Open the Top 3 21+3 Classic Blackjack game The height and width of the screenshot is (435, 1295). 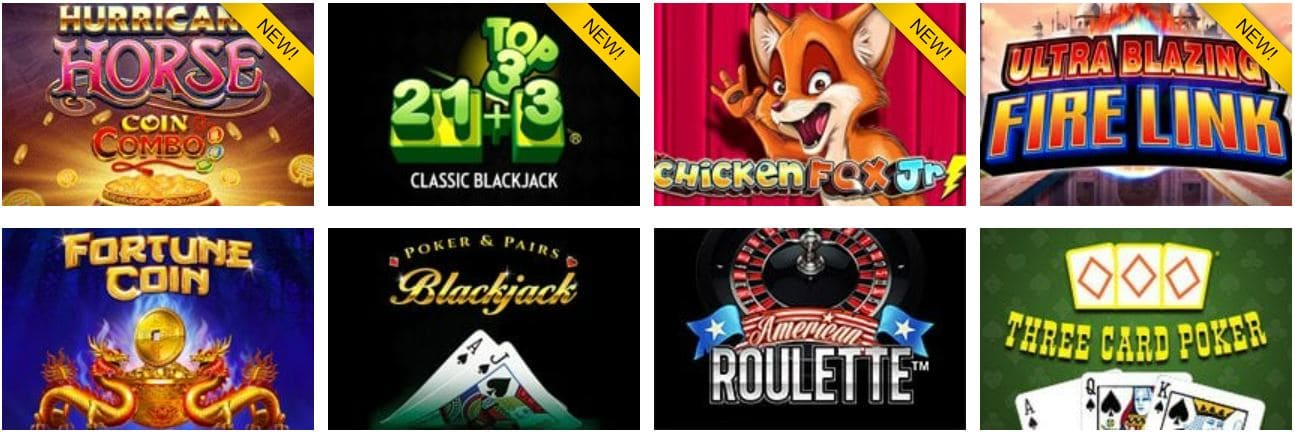(x=484, y=104)
